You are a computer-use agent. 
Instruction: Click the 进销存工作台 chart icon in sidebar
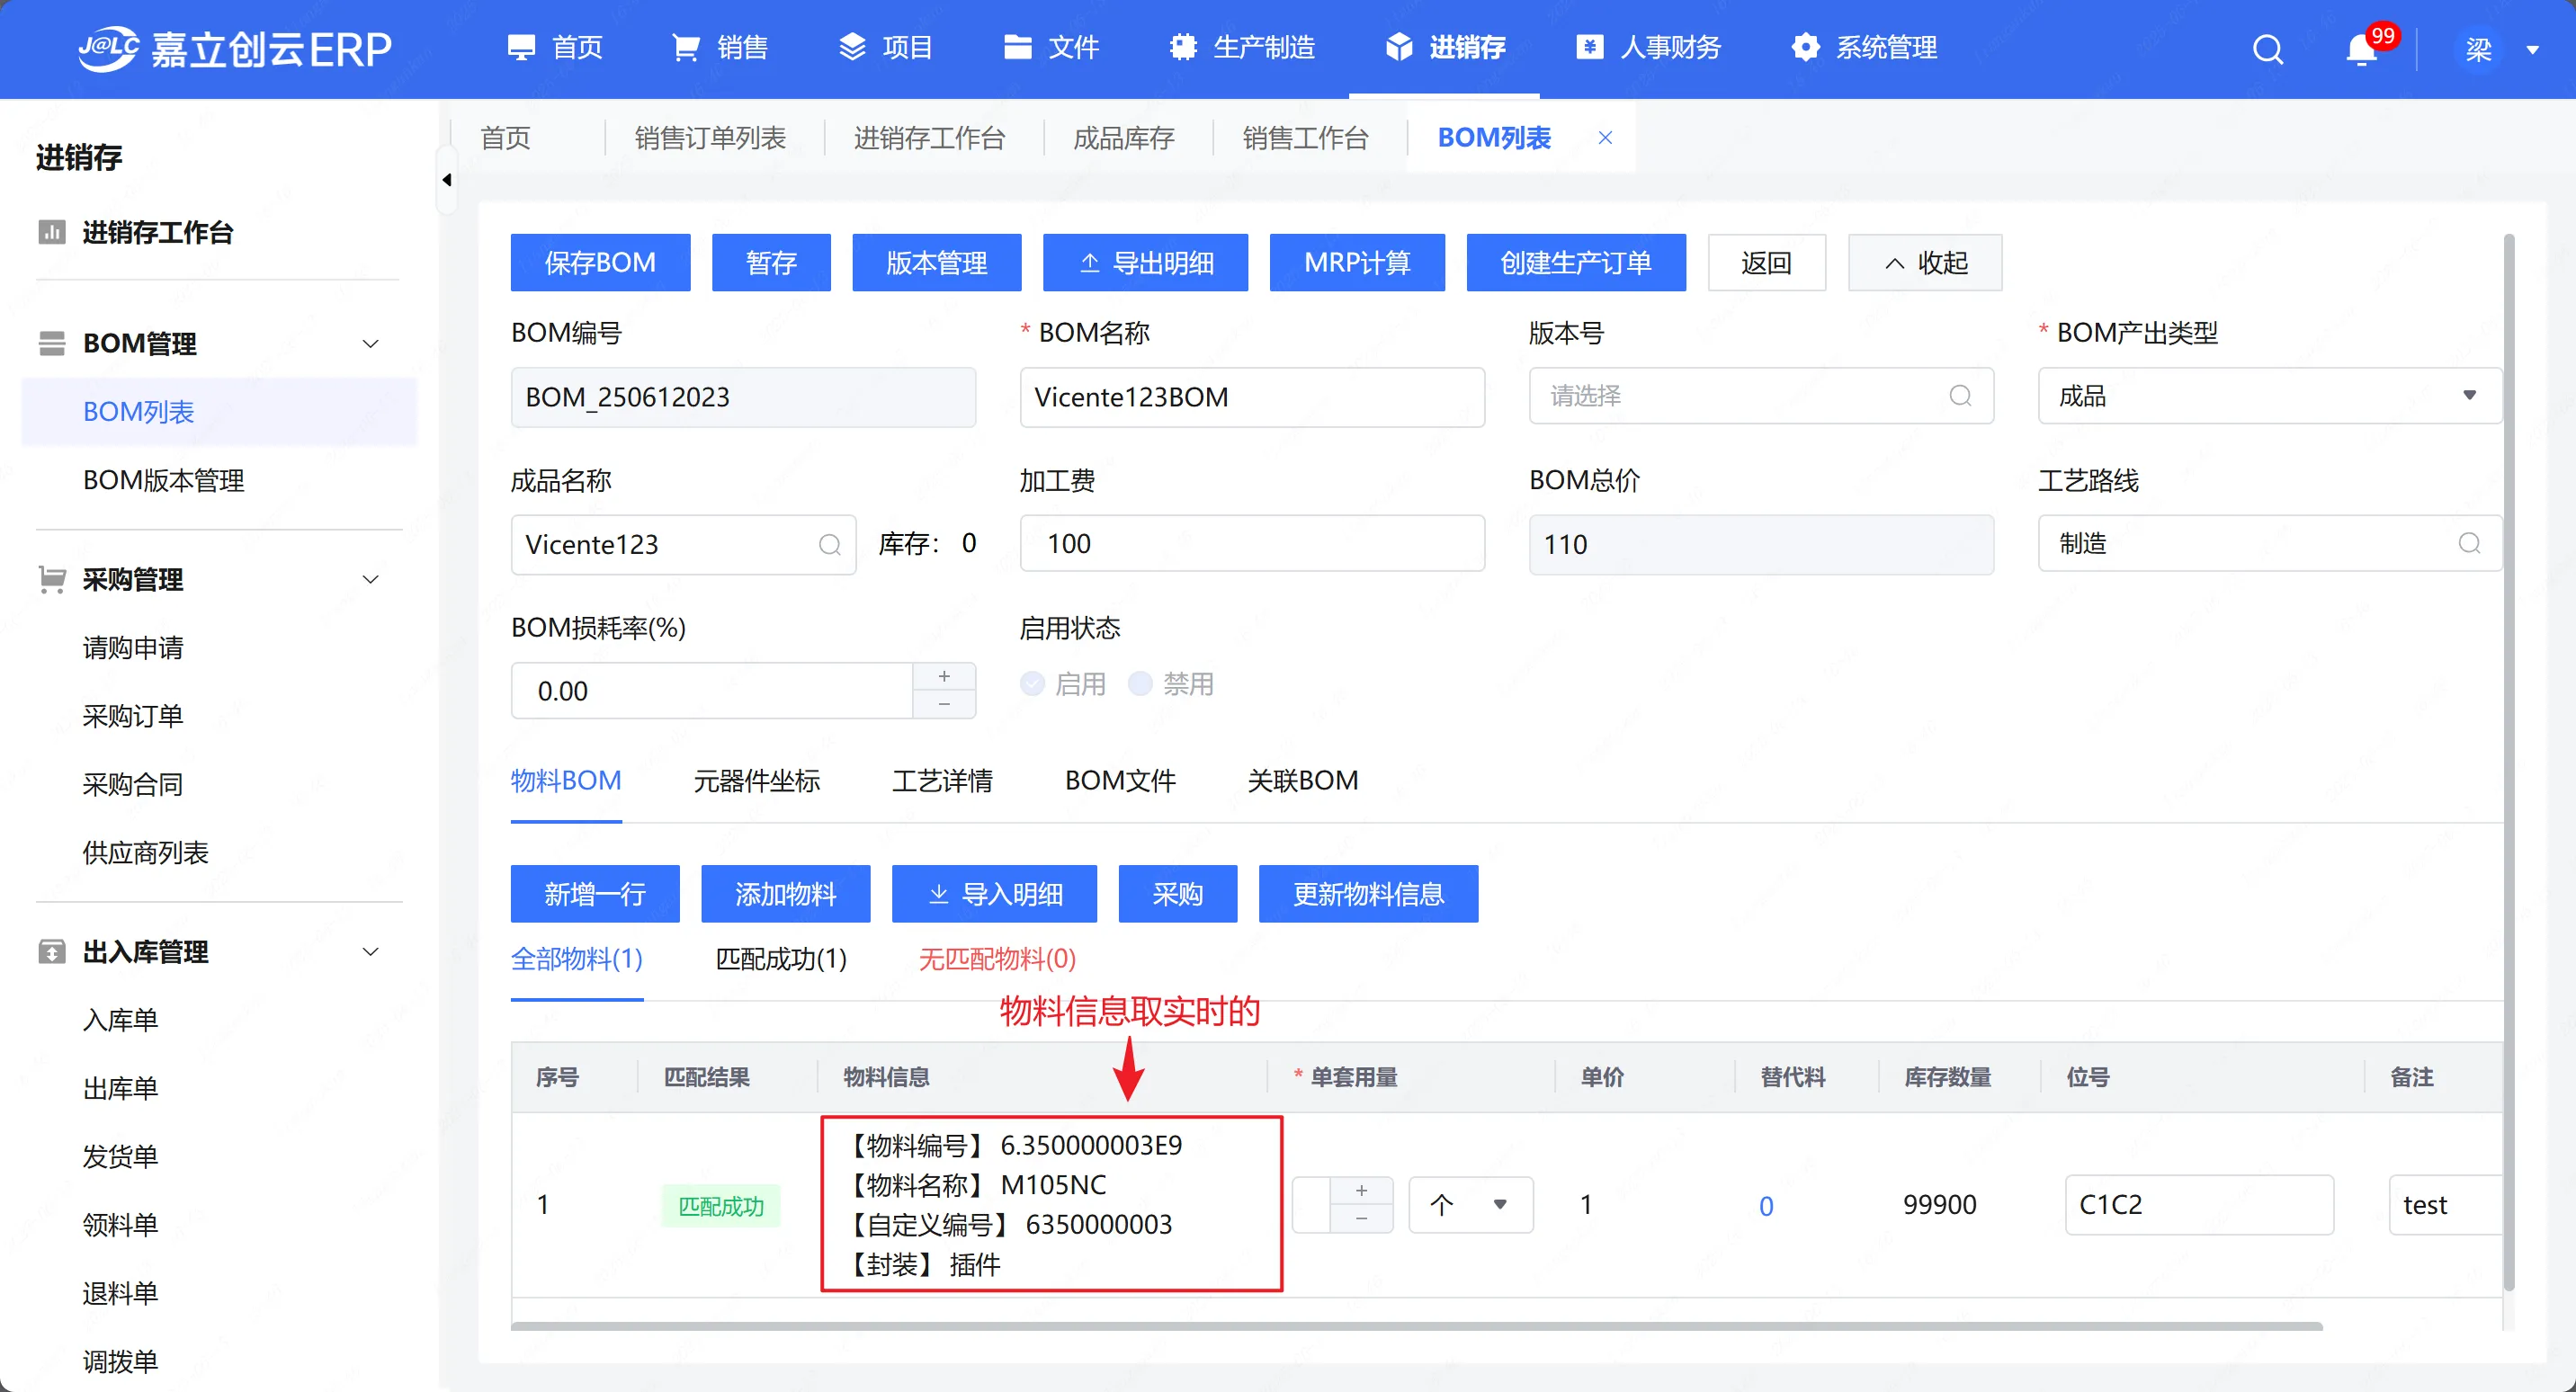pos(51,232)
